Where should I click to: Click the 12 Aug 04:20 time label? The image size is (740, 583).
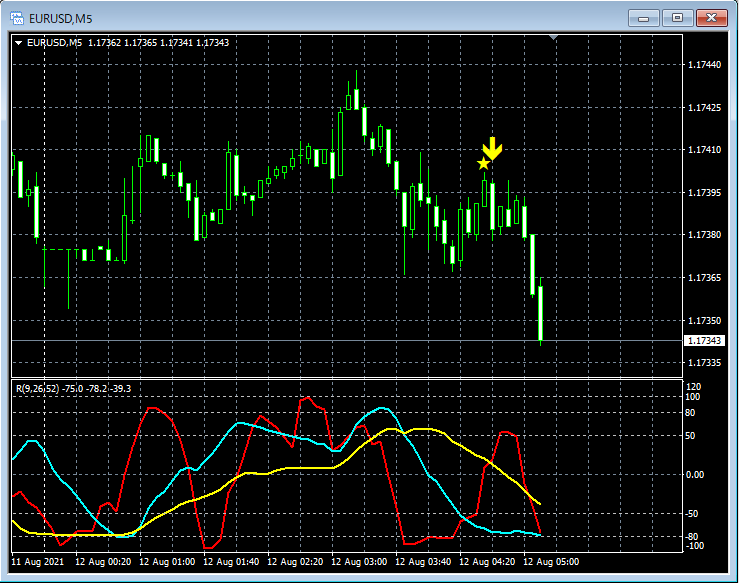coord(487,562)
